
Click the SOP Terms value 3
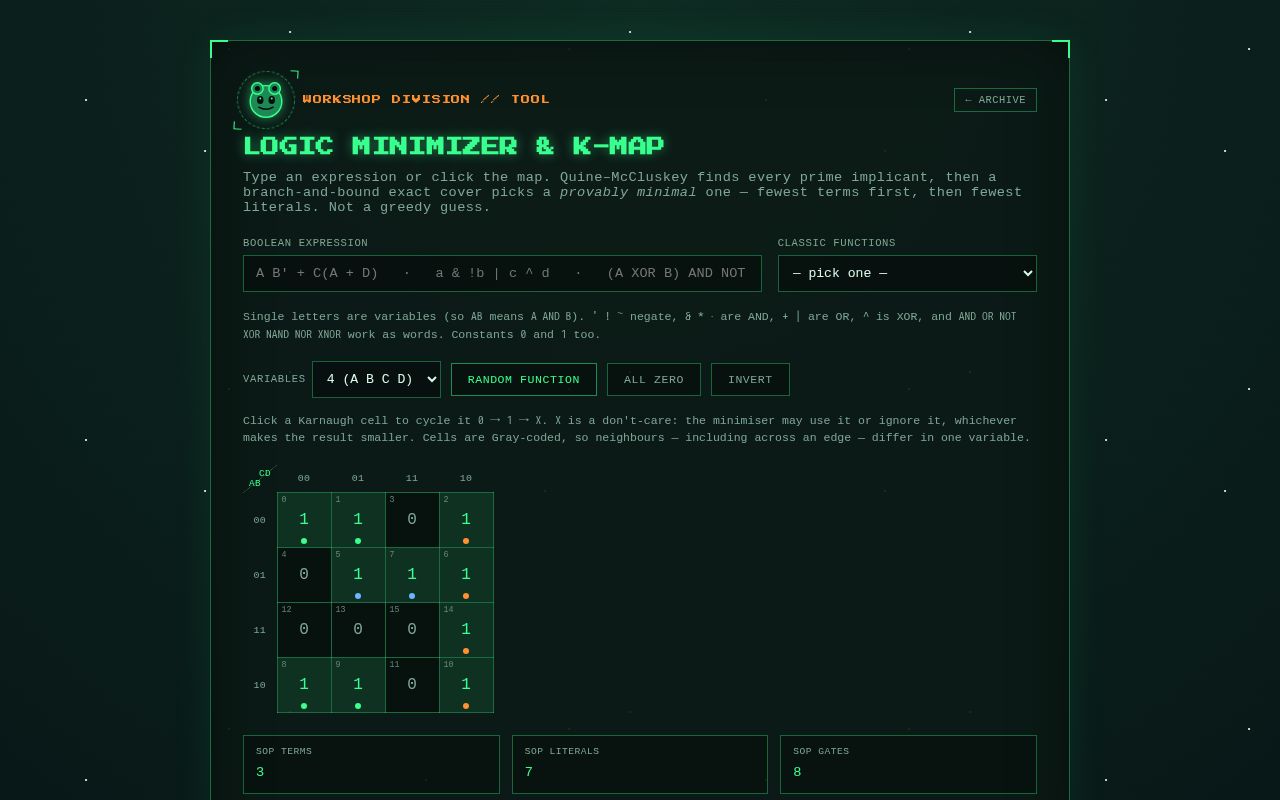point(260,772)
